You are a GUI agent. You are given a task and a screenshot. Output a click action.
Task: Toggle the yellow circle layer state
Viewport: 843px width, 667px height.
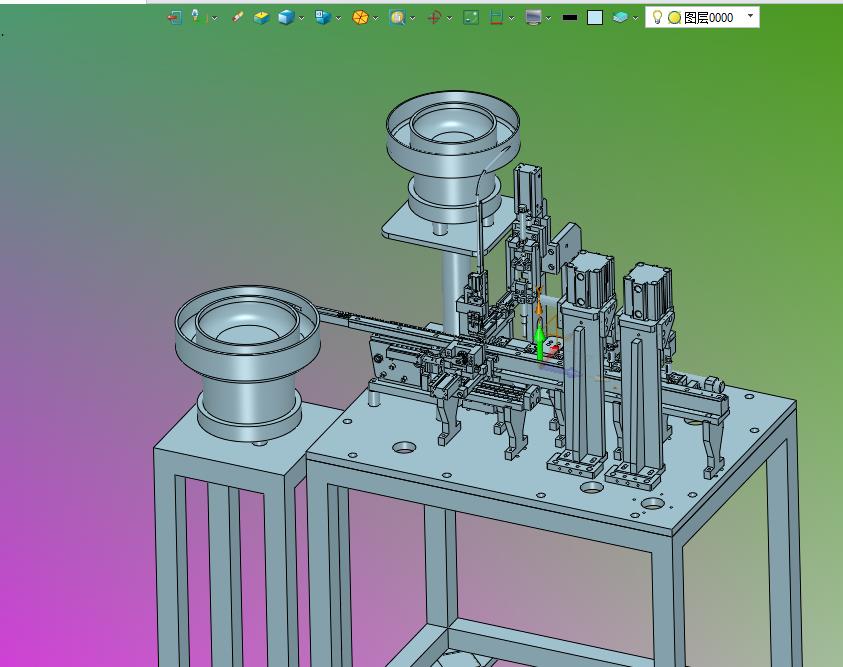point(674,17)
